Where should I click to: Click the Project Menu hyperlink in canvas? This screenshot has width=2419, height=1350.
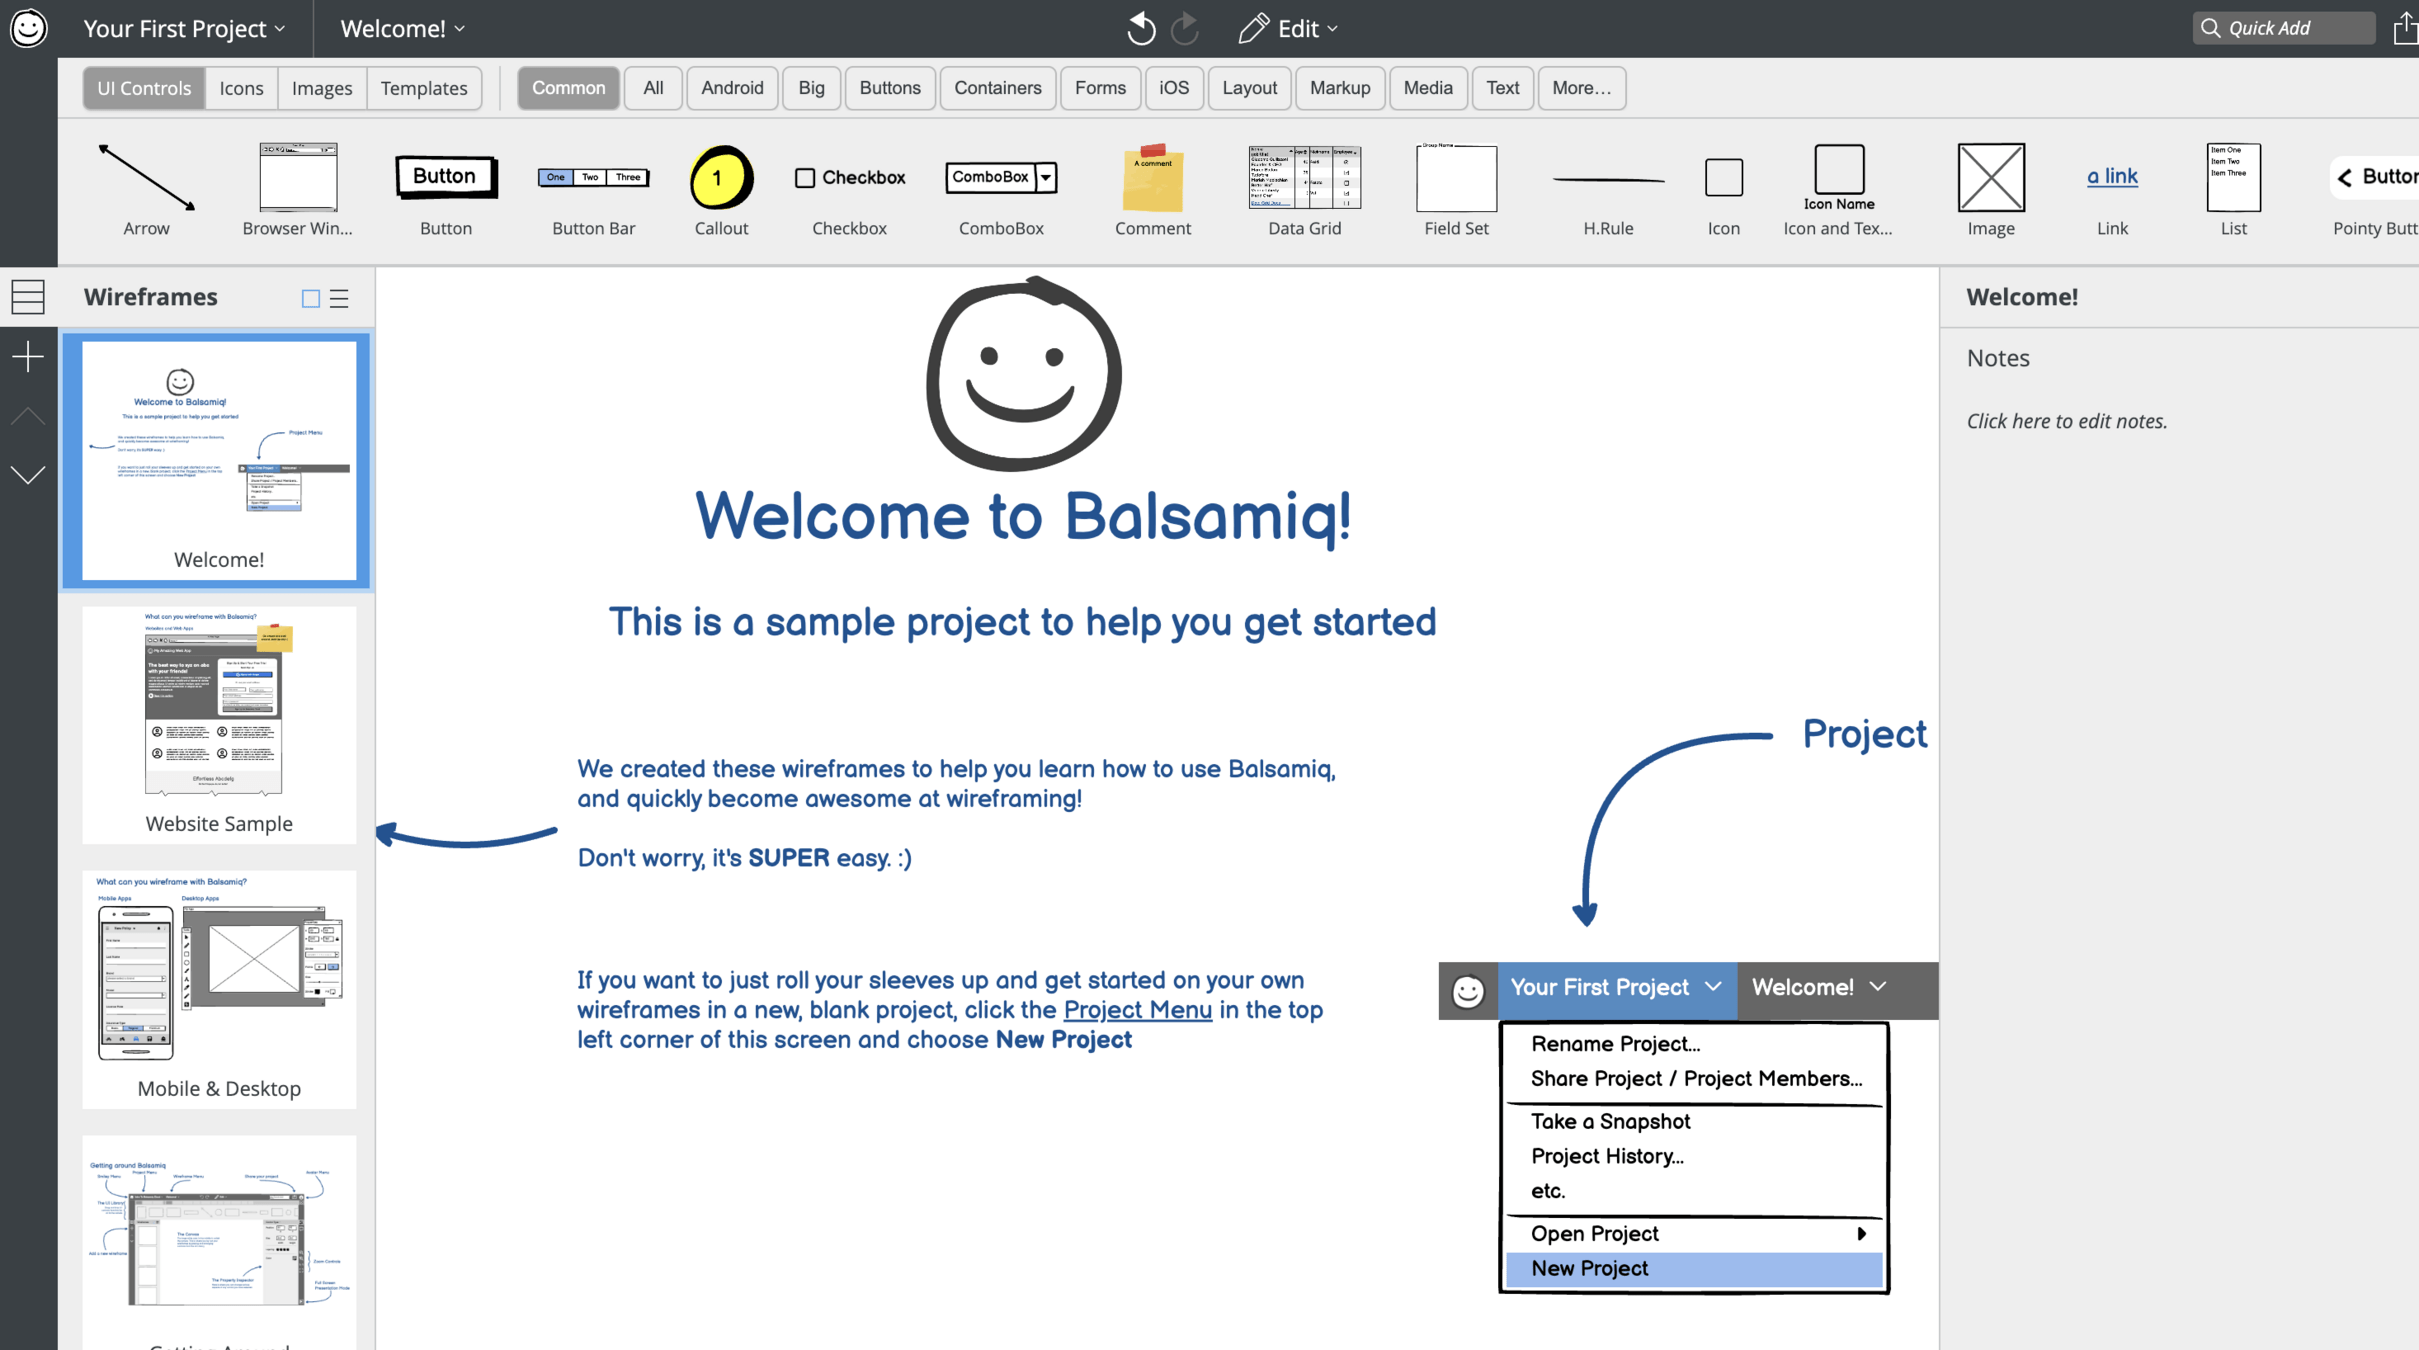click(x=1137, y=1010)
